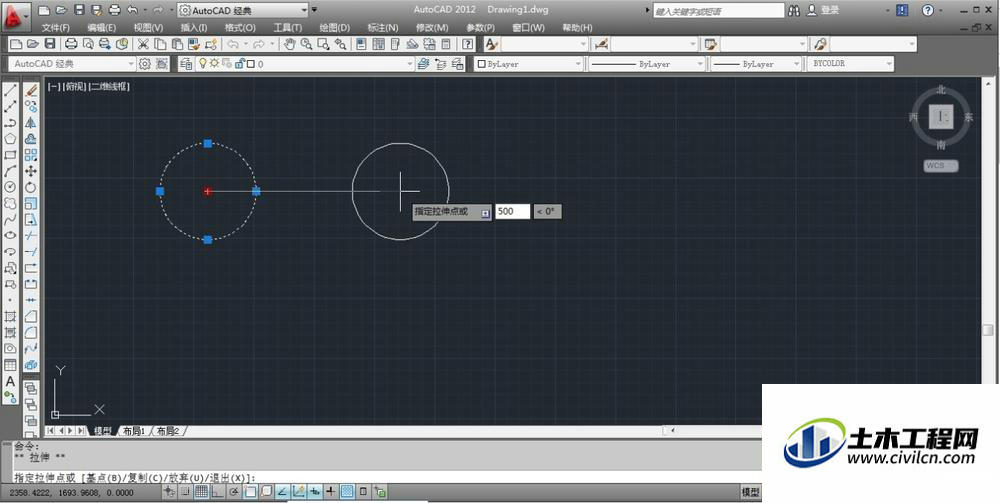
Task: Select the Array modify tool
Action: (x=31, y=155)
